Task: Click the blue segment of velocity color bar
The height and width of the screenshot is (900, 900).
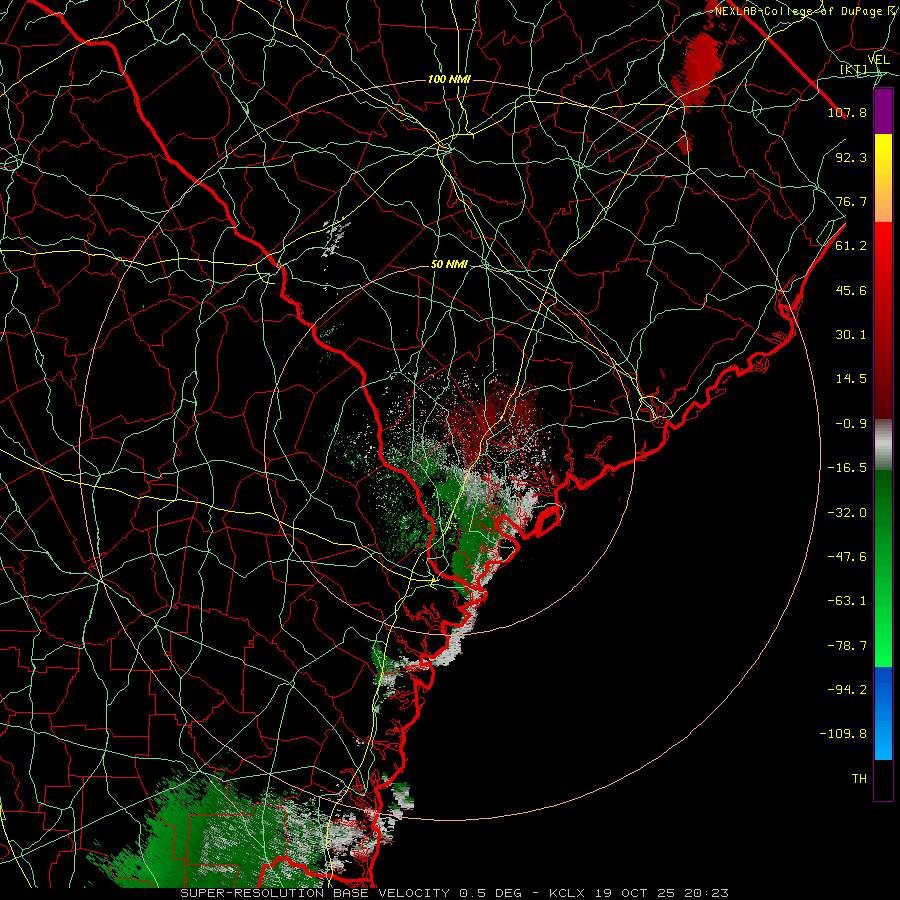Action: click(x=883, y=713)
